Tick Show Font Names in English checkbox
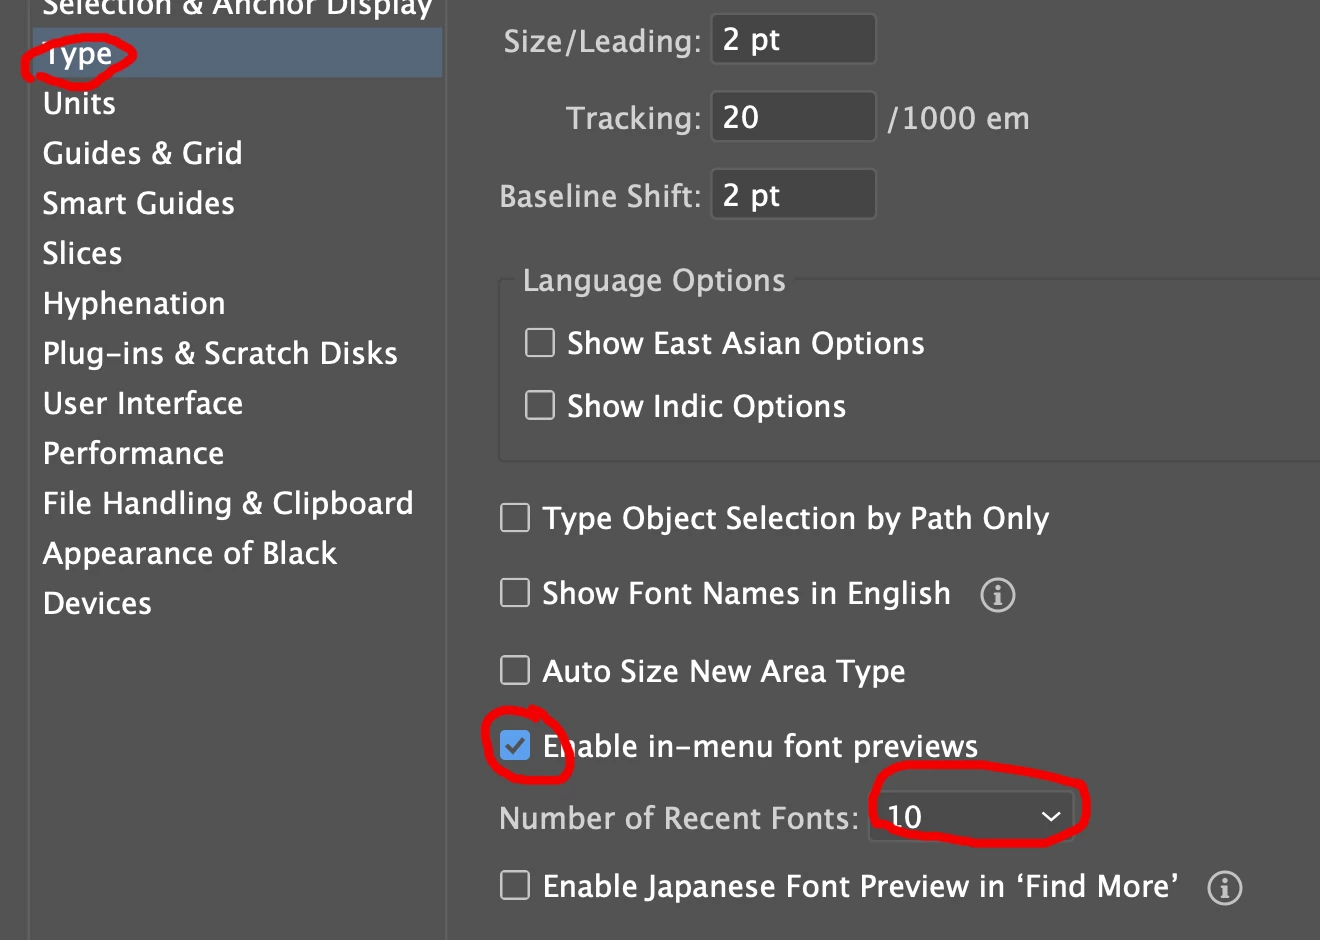Viewport: 1320px width, 940px height. coord(515,593)
